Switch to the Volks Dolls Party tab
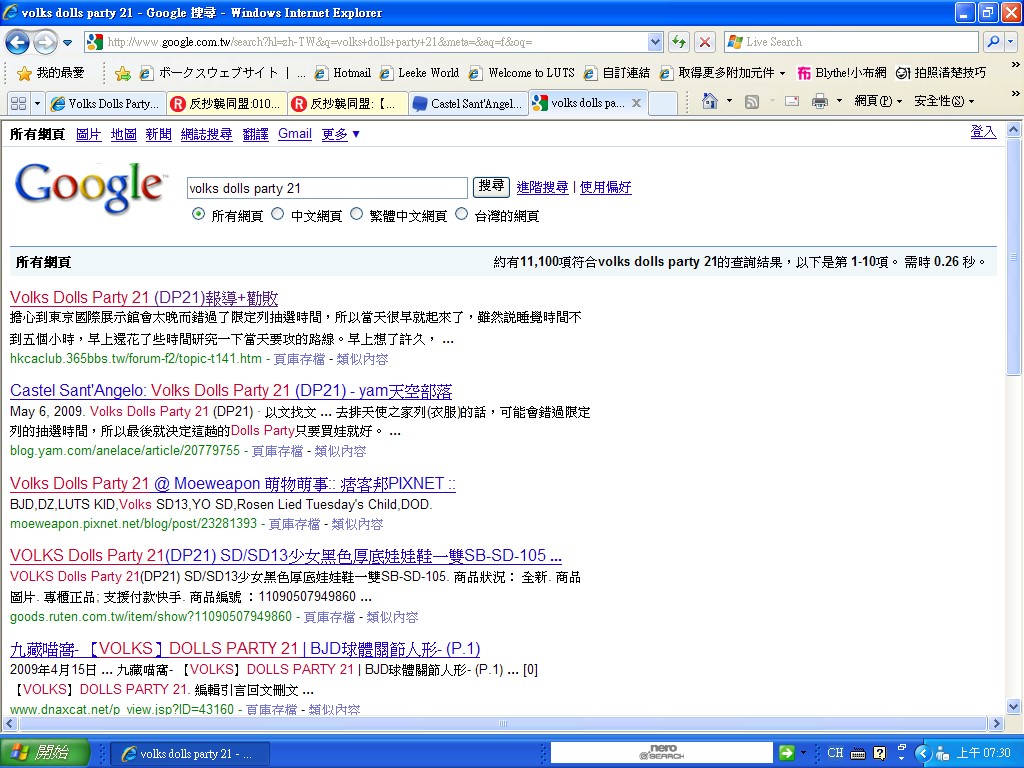1024x768 pixels. pyautogui.click(x=105, y=103)
